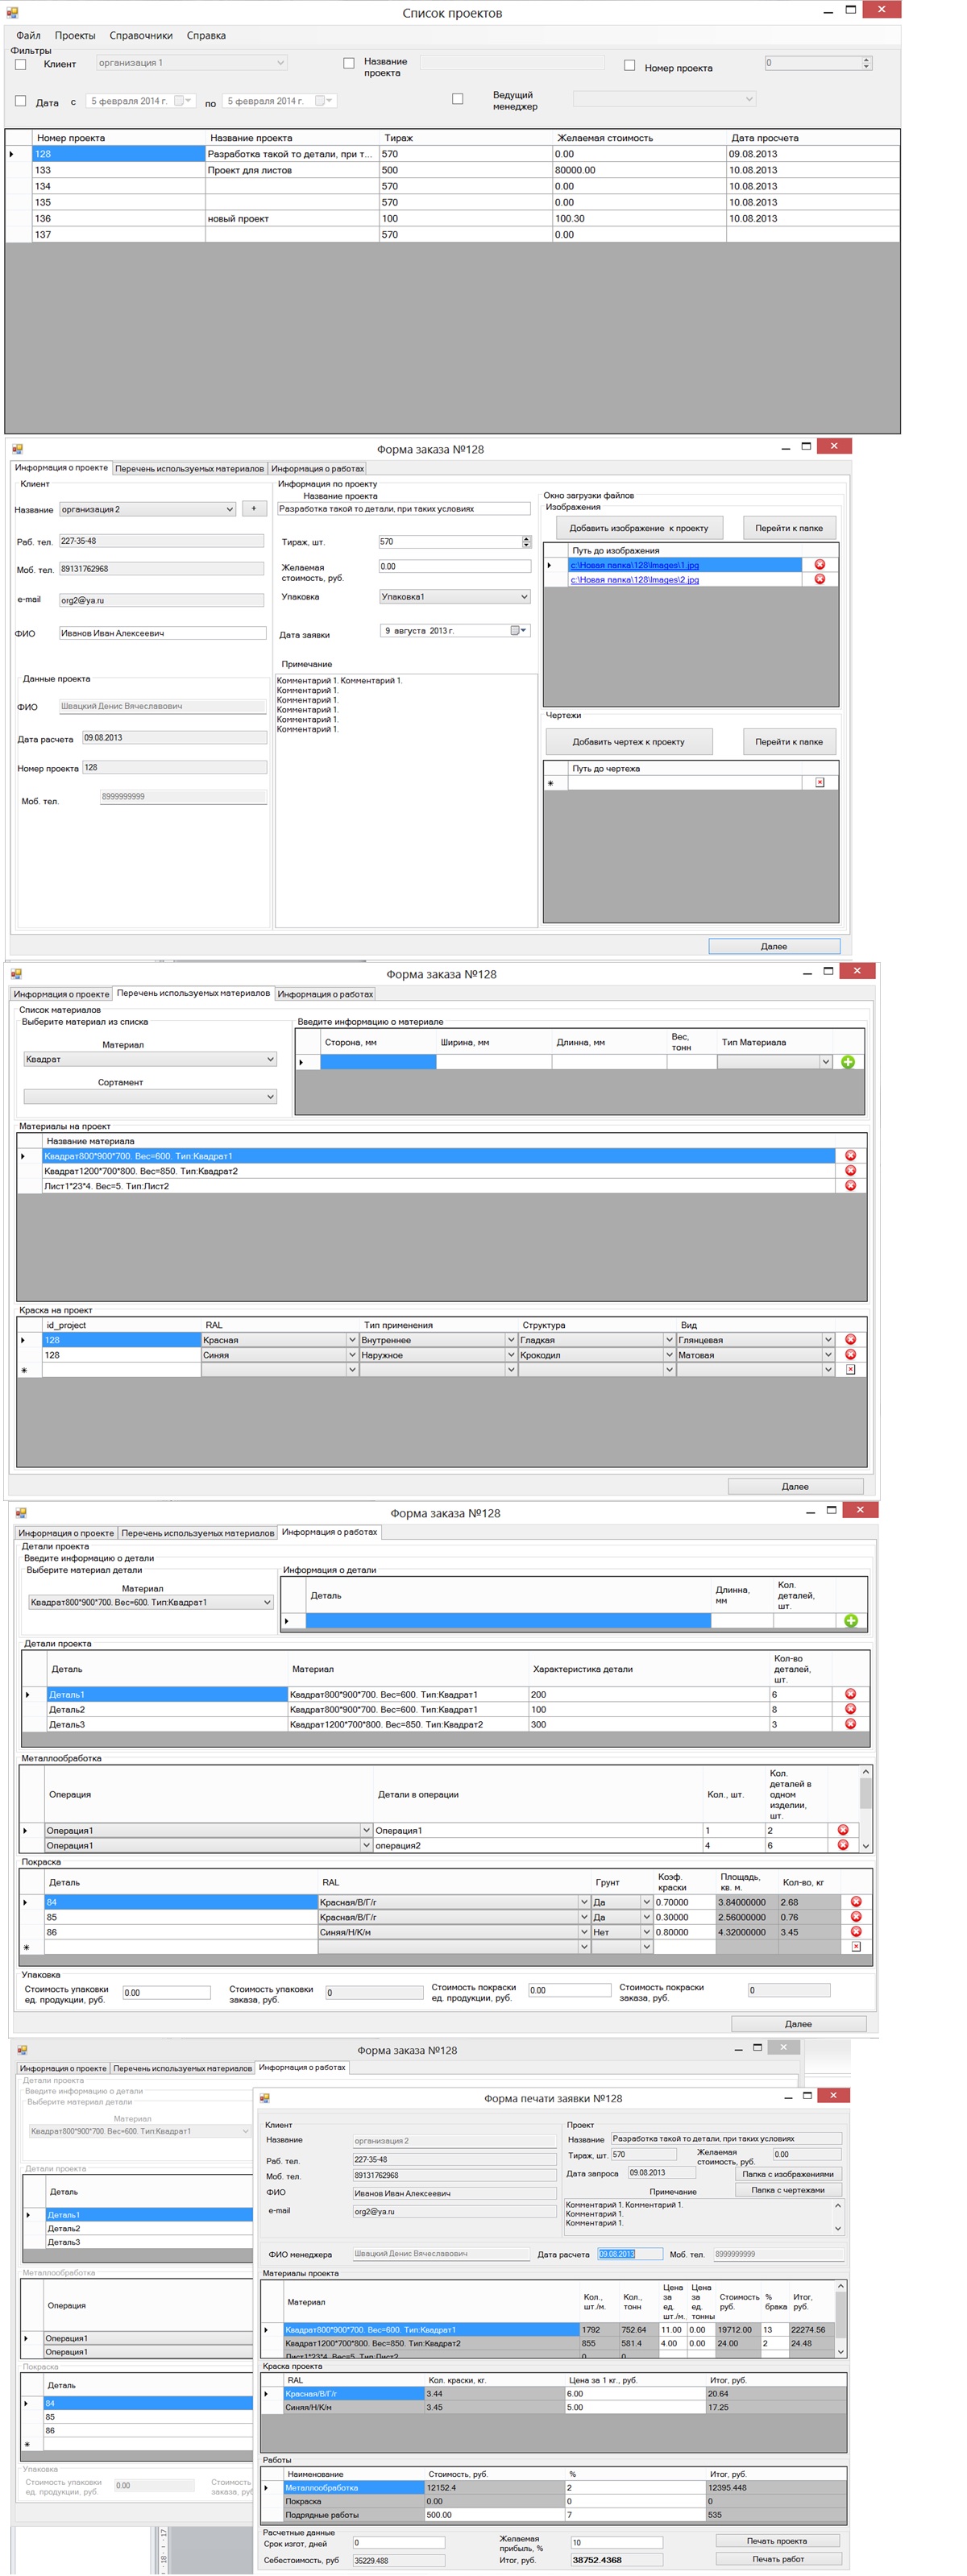
Task: Click the Печать проекта button
Action: 777,2540
